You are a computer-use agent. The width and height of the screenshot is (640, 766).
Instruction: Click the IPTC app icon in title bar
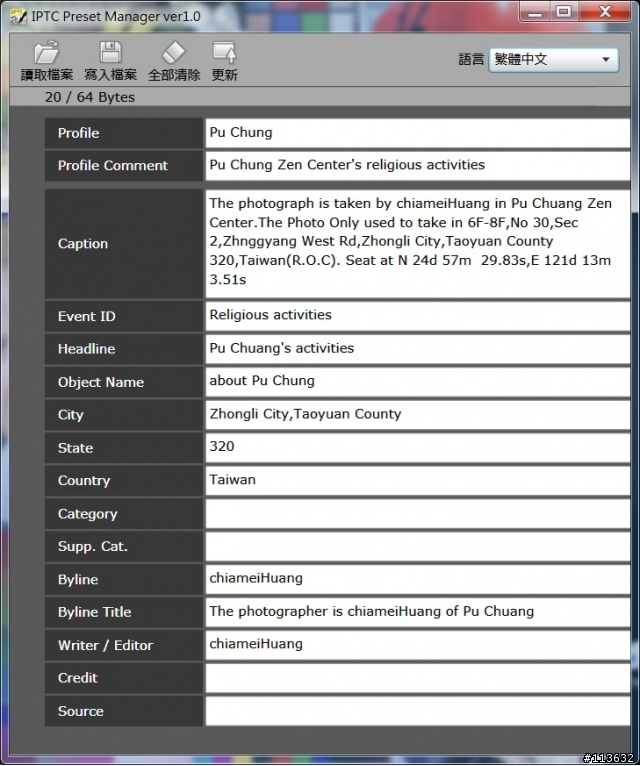pos(18,16)
